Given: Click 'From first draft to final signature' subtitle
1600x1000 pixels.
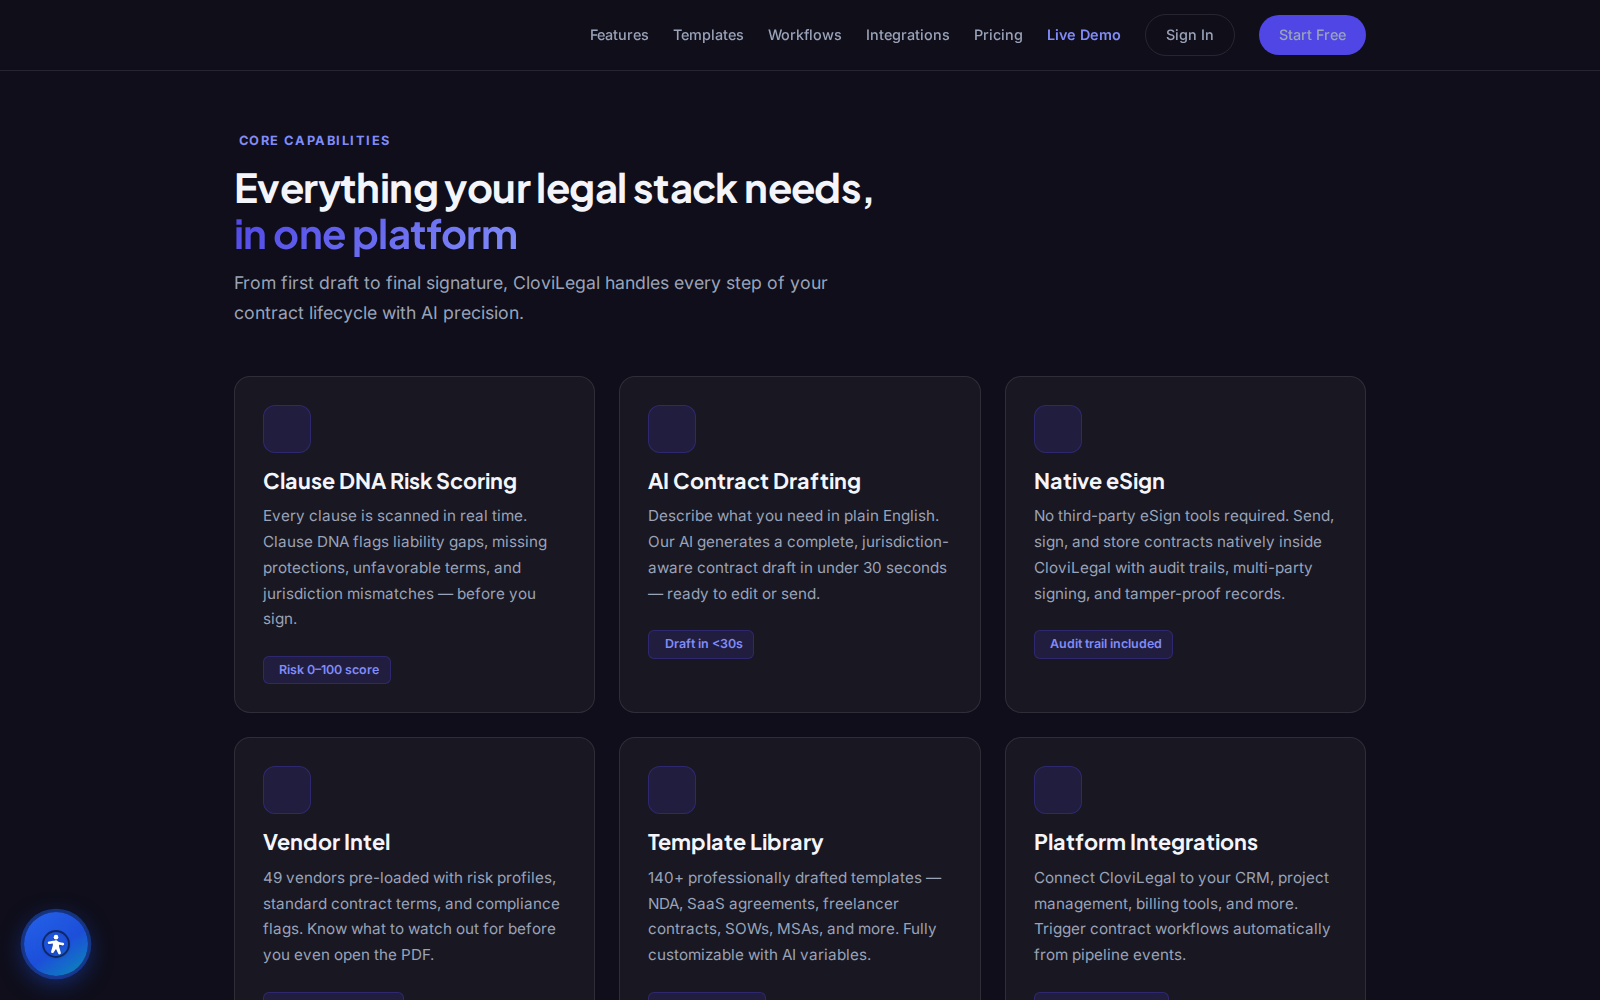Looking at the screenshot, I should pos(531,298).
